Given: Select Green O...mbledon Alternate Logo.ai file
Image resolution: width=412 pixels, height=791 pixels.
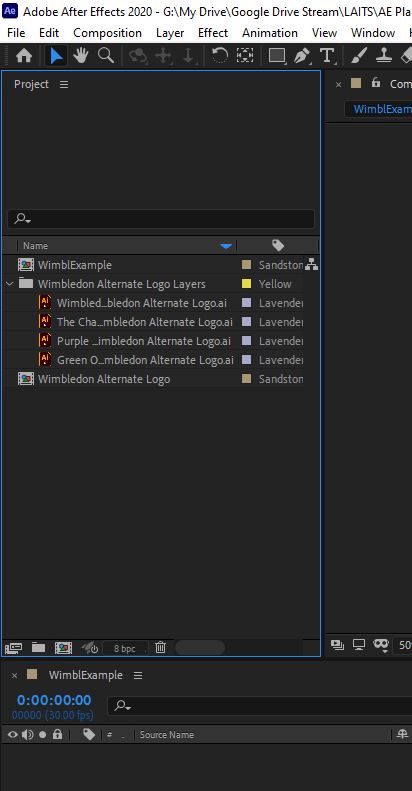Looking at the screenshot, I should point(145,360).
